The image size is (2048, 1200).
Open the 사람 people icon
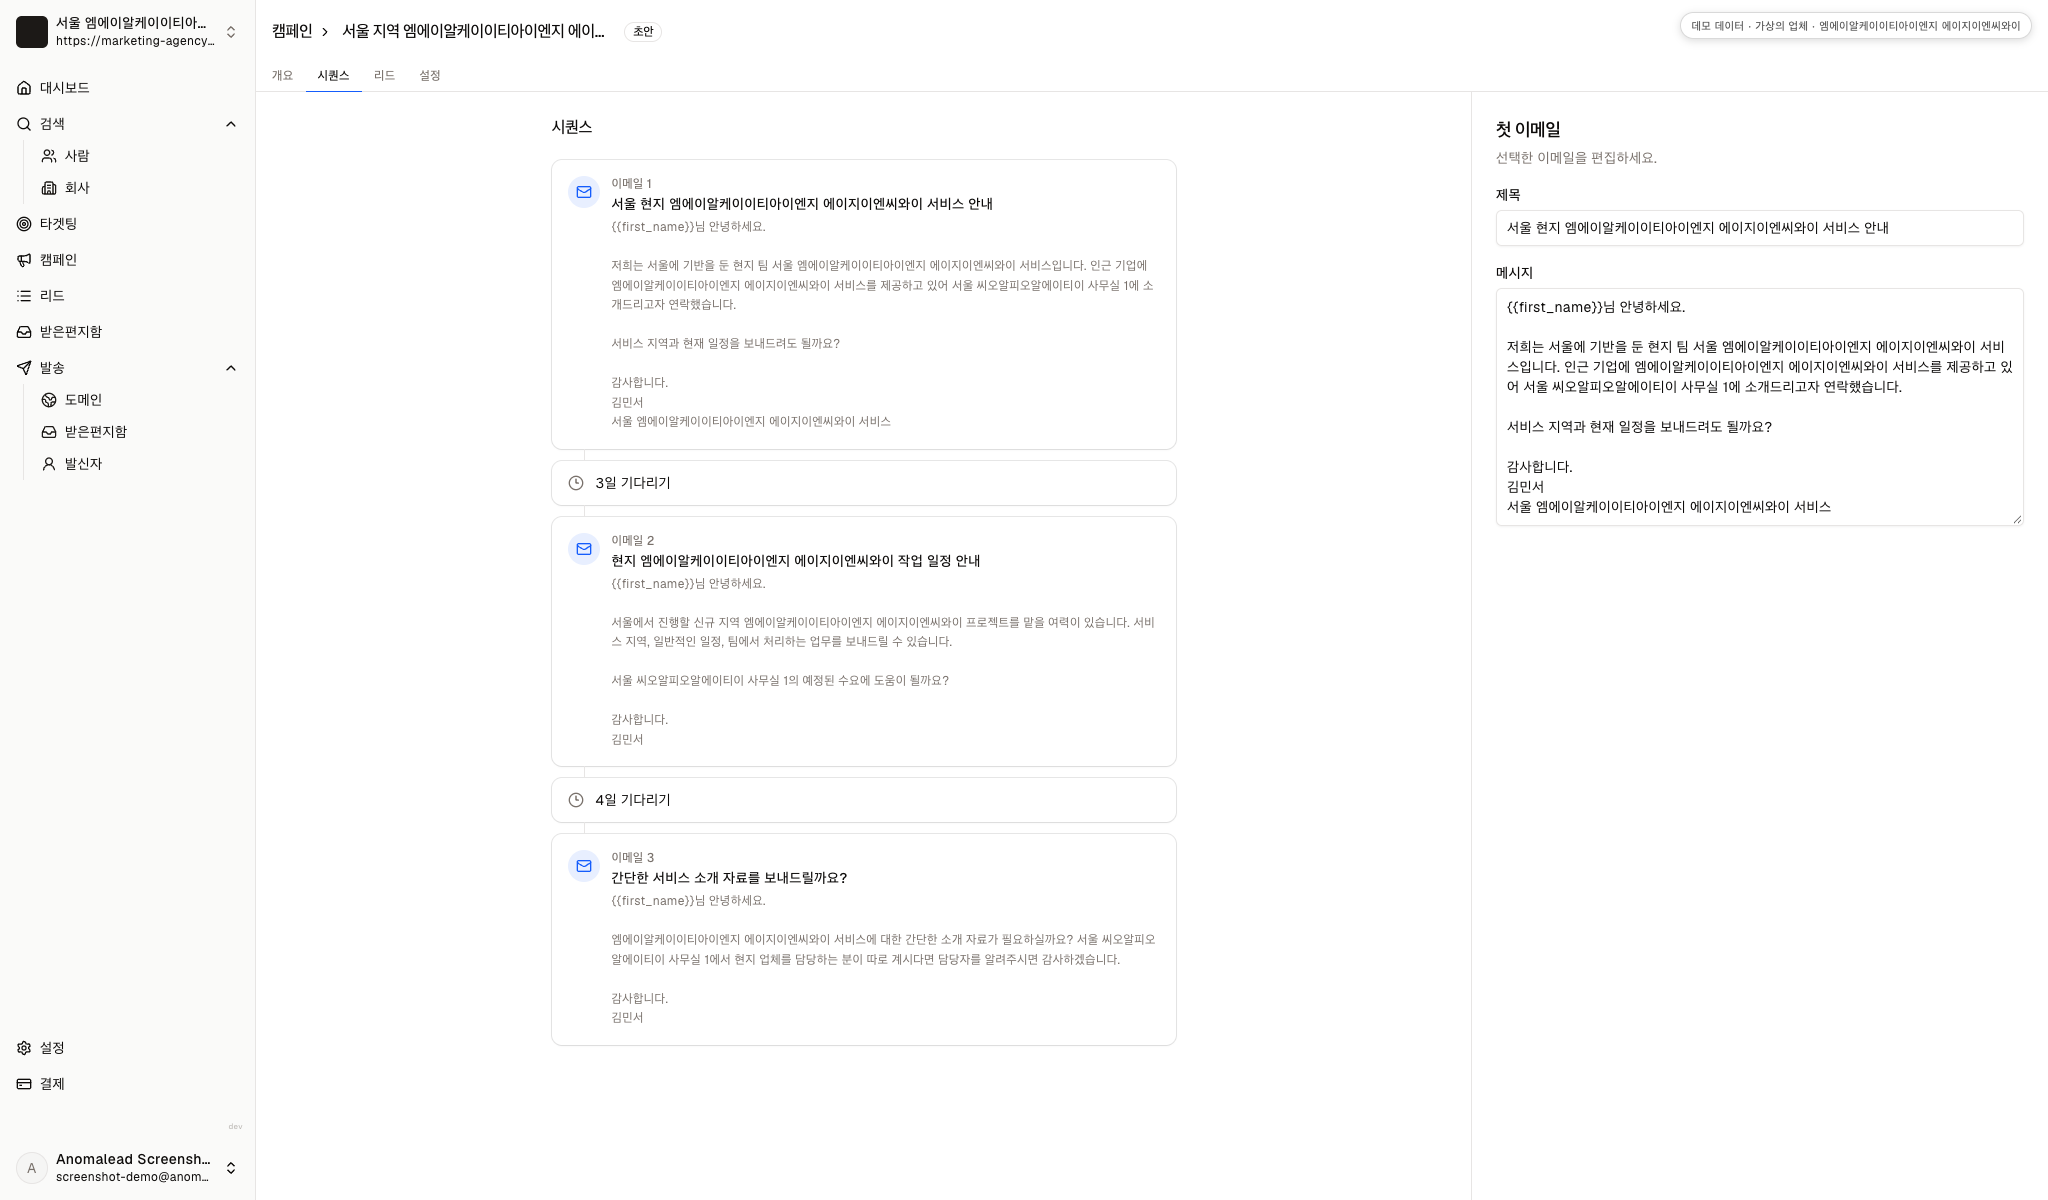[49, 156]
